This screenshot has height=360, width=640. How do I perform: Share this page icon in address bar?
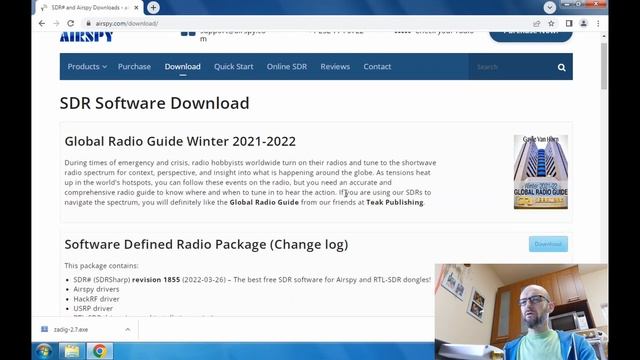[537, 23]
